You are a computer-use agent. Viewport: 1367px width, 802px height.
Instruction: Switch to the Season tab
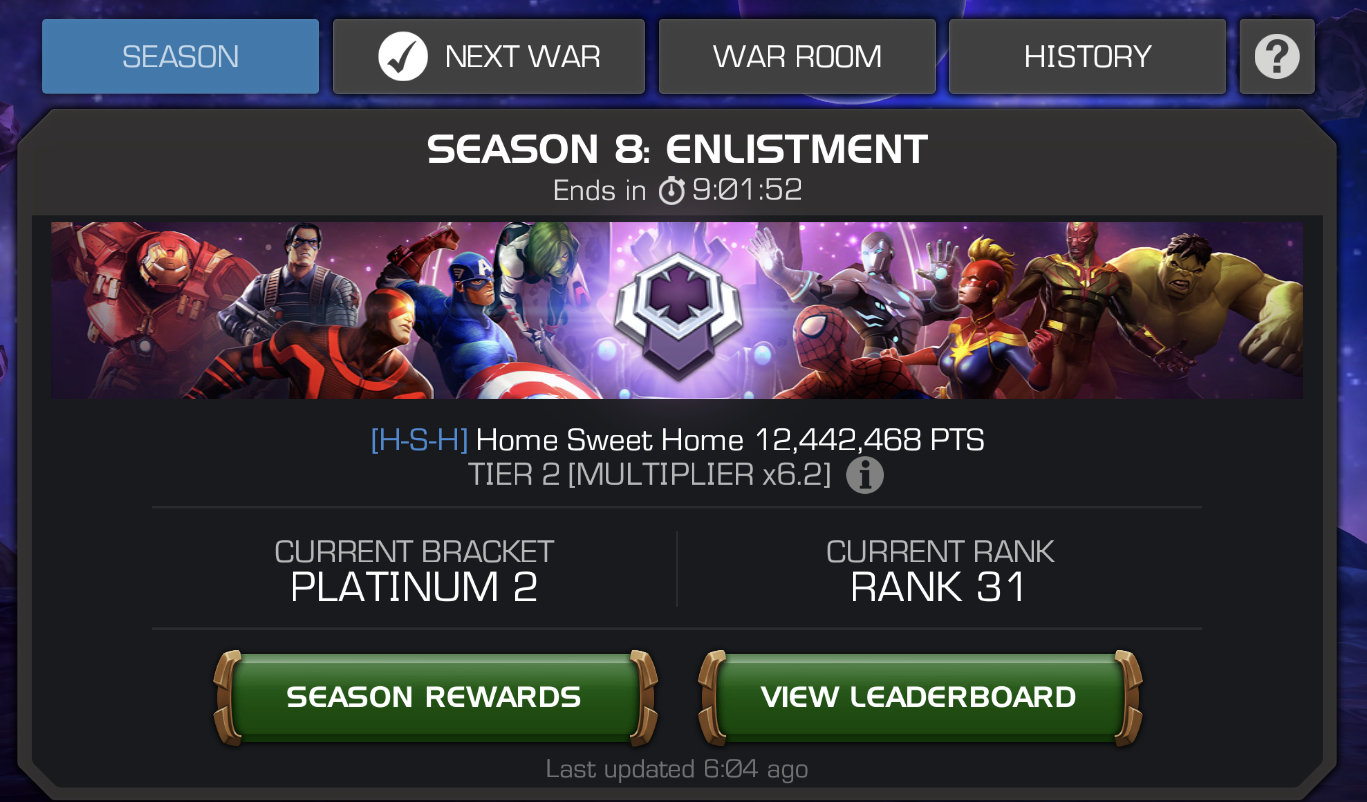click(x=180, y=57)
